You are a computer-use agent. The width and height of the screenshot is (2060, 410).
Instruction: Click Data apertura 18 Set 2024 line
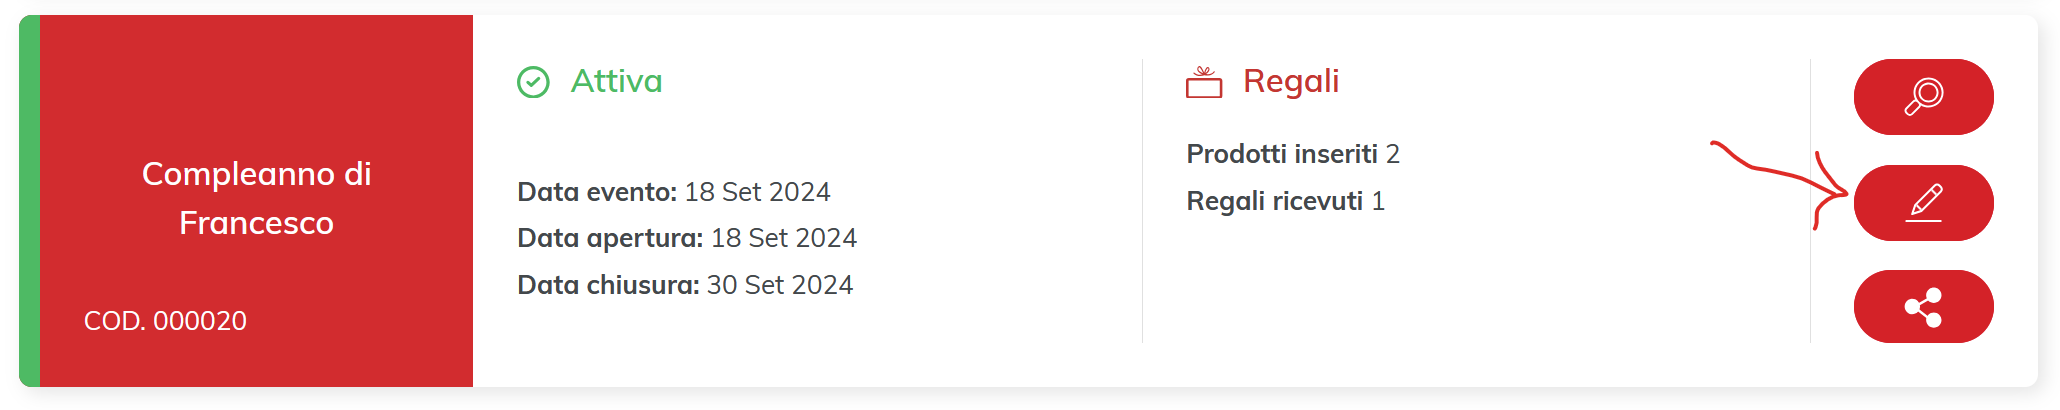click(687, 238)
